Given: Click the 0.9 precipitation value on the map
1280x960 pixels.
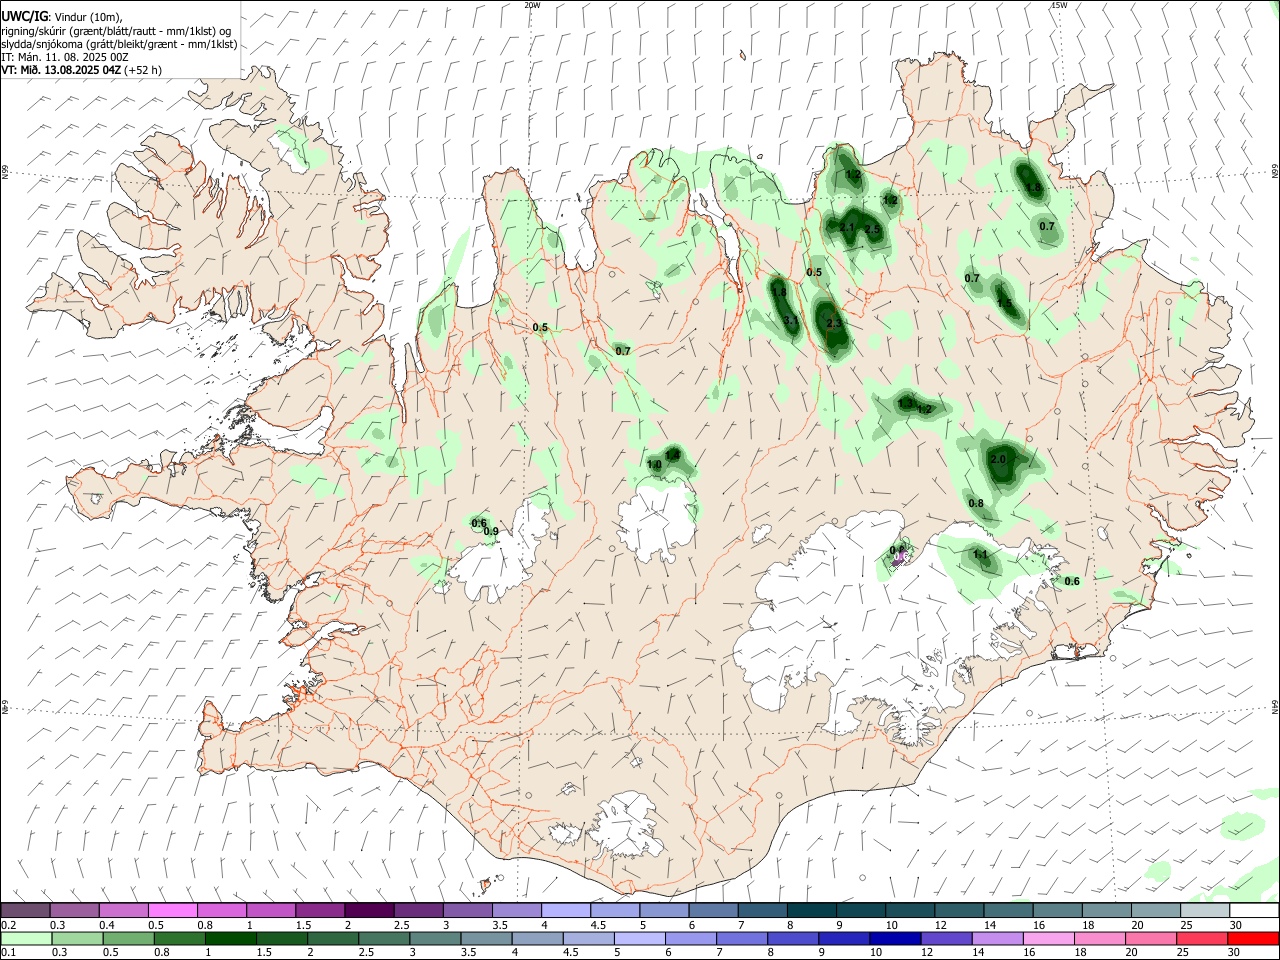Looking at the screenshot, I should pos(491,531).
